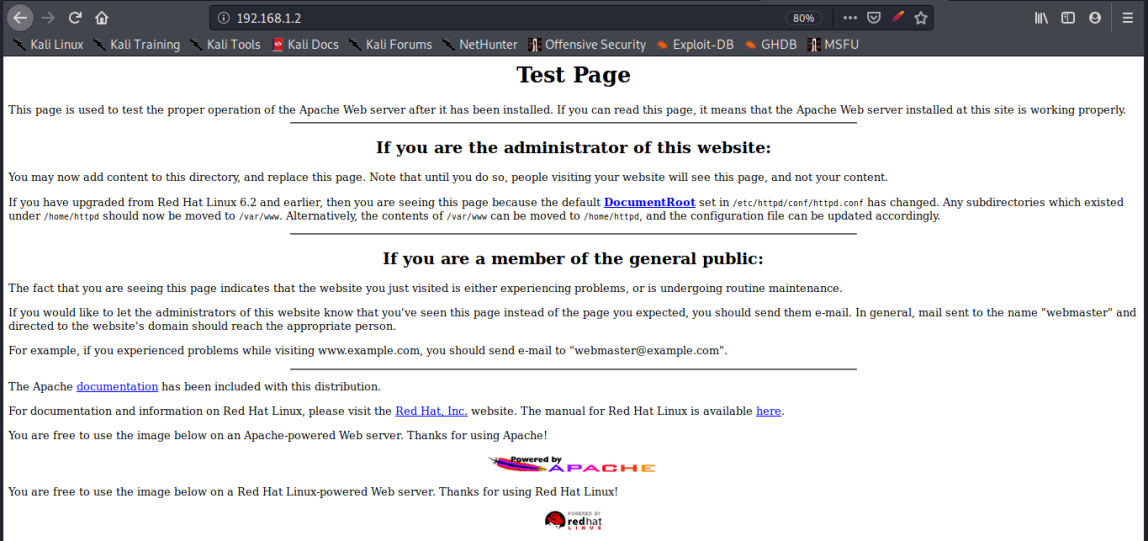
Task: Open Kali Linux bookmark
Action: coord(48,45)
